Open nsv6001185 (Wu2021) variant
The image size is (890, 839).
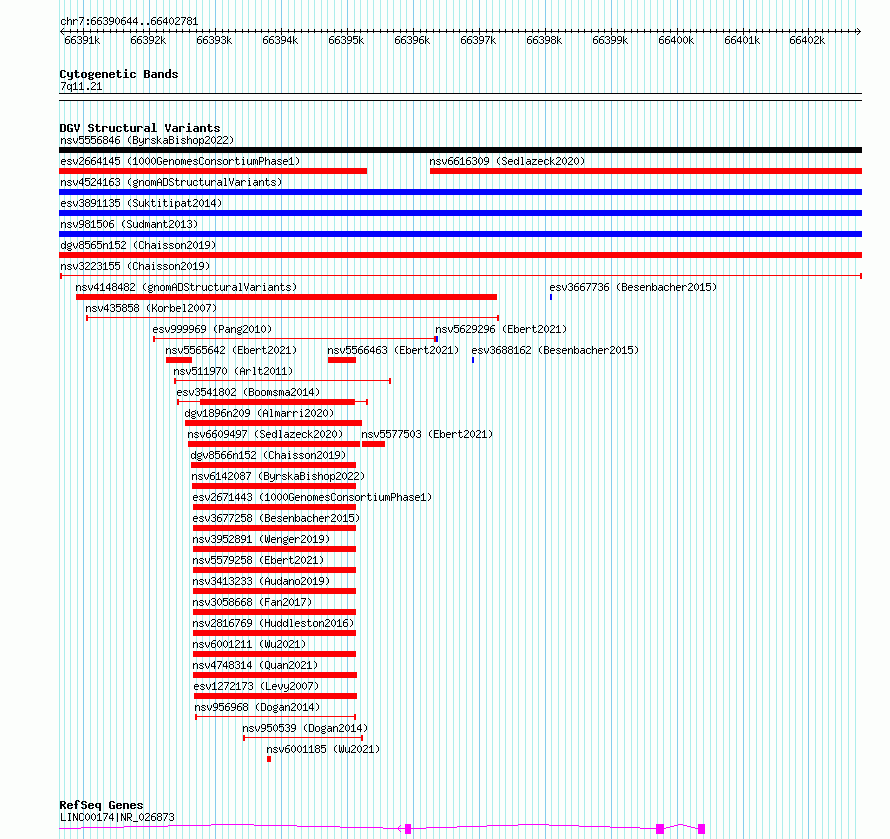point(323,749)
